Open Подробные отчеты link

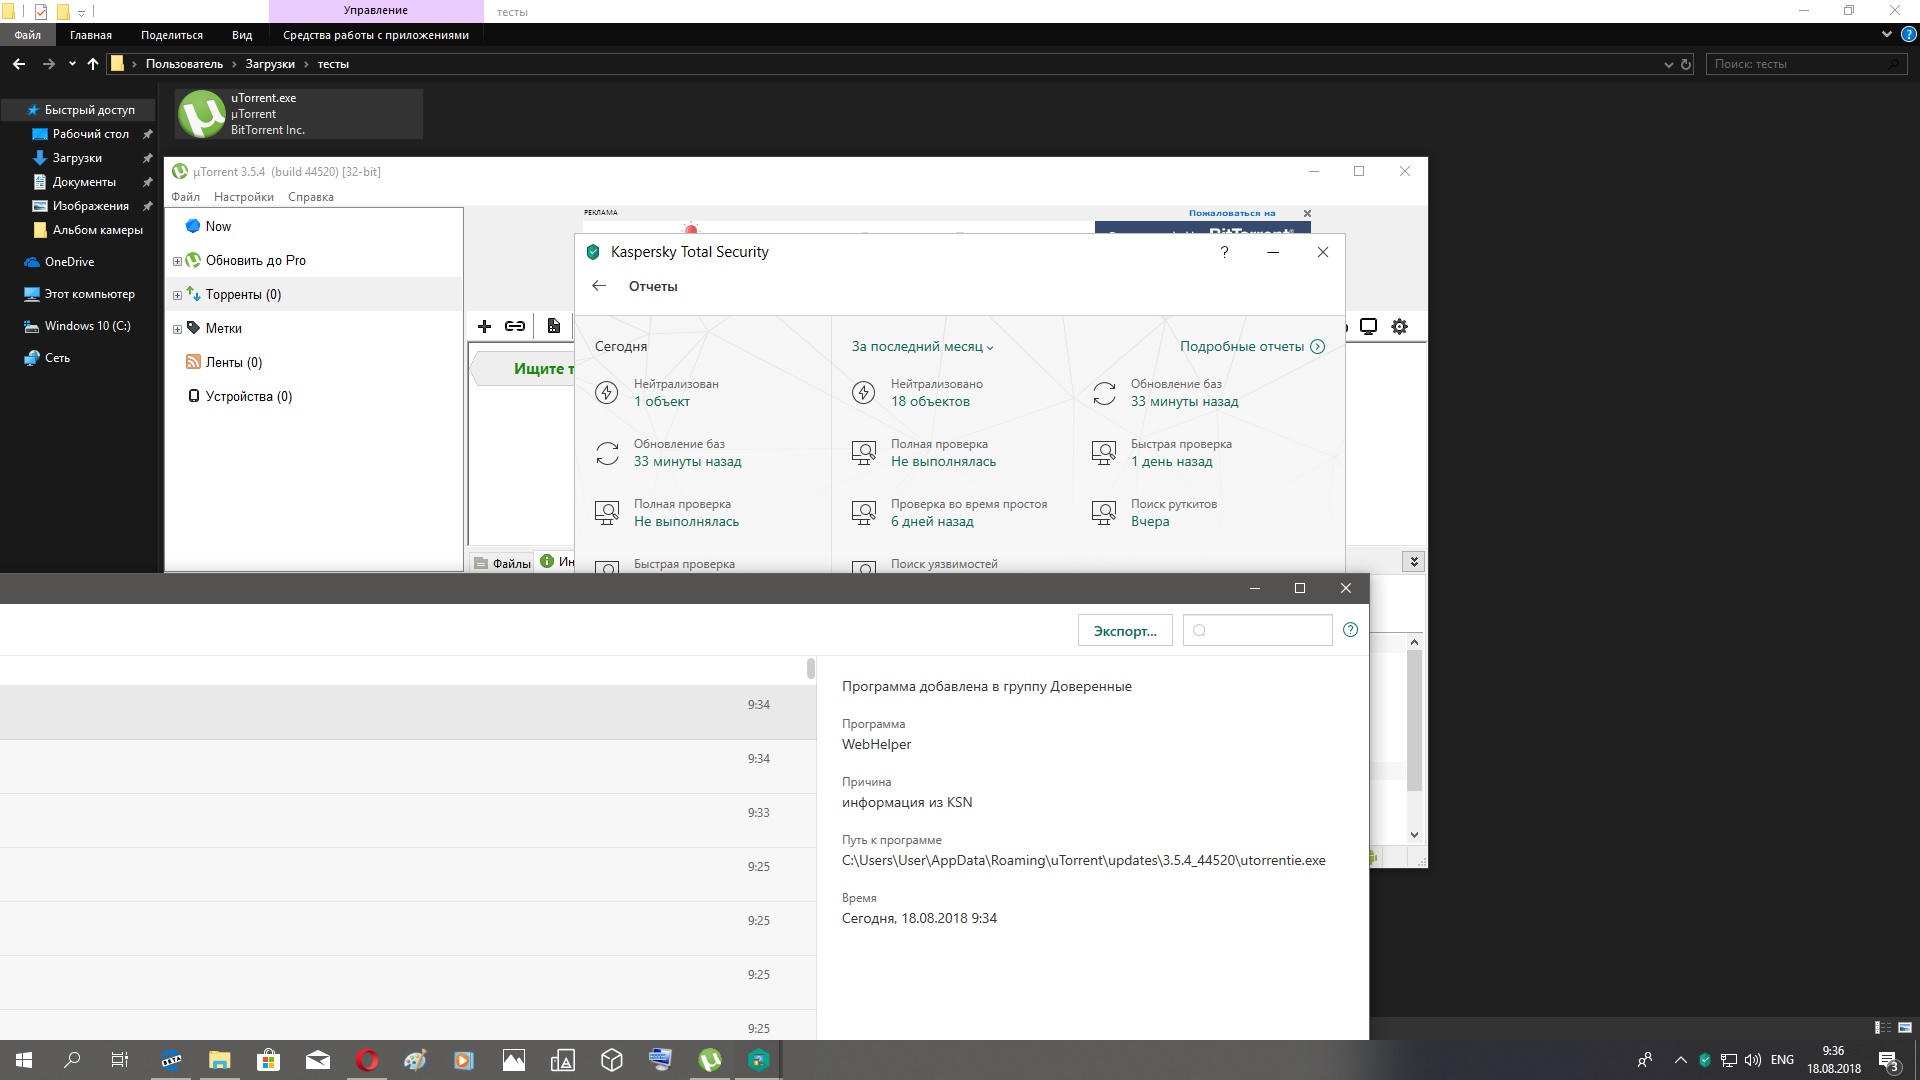(x=1251, y=347)
